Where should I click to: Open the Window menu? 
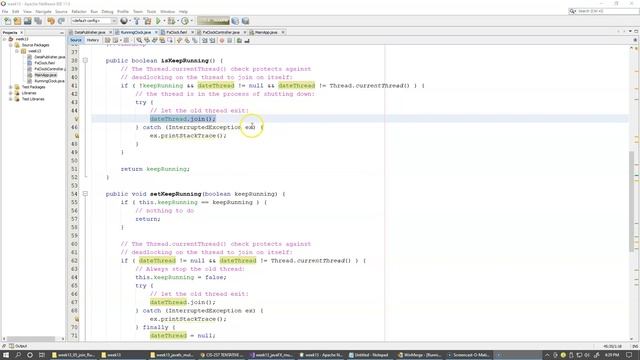pyautogui.click(x=167, y=11)
